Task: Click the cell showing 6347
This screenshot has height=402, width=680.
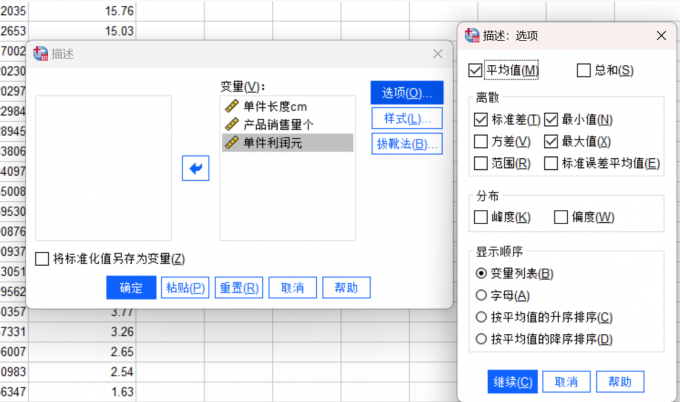Action: pyautogui.click(x=14, y=392)
